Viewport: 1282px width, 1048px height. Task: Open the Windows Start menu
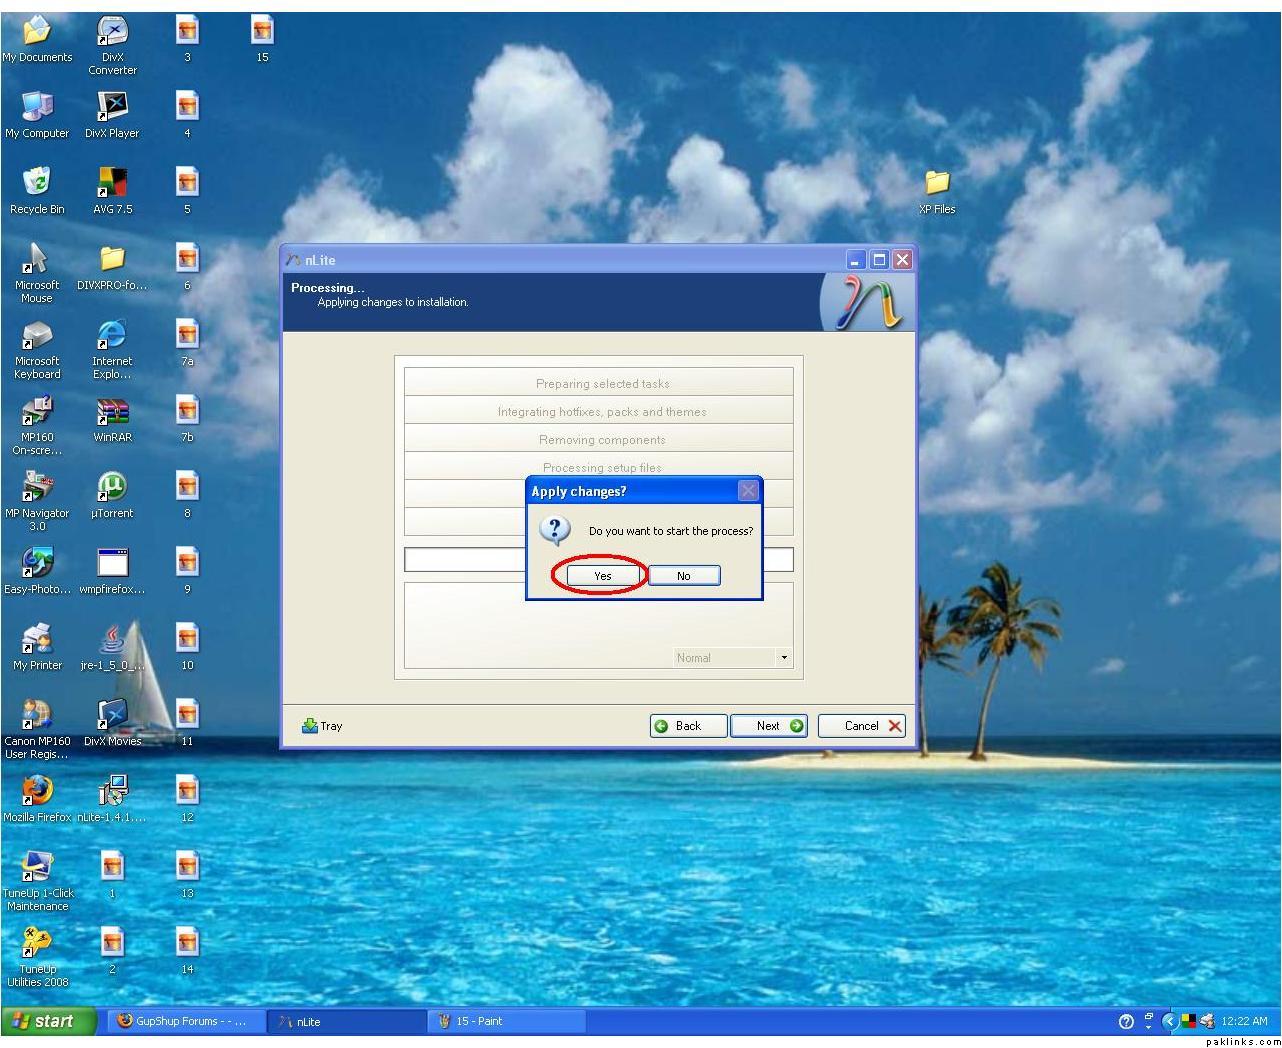(x=49, y=1021)
